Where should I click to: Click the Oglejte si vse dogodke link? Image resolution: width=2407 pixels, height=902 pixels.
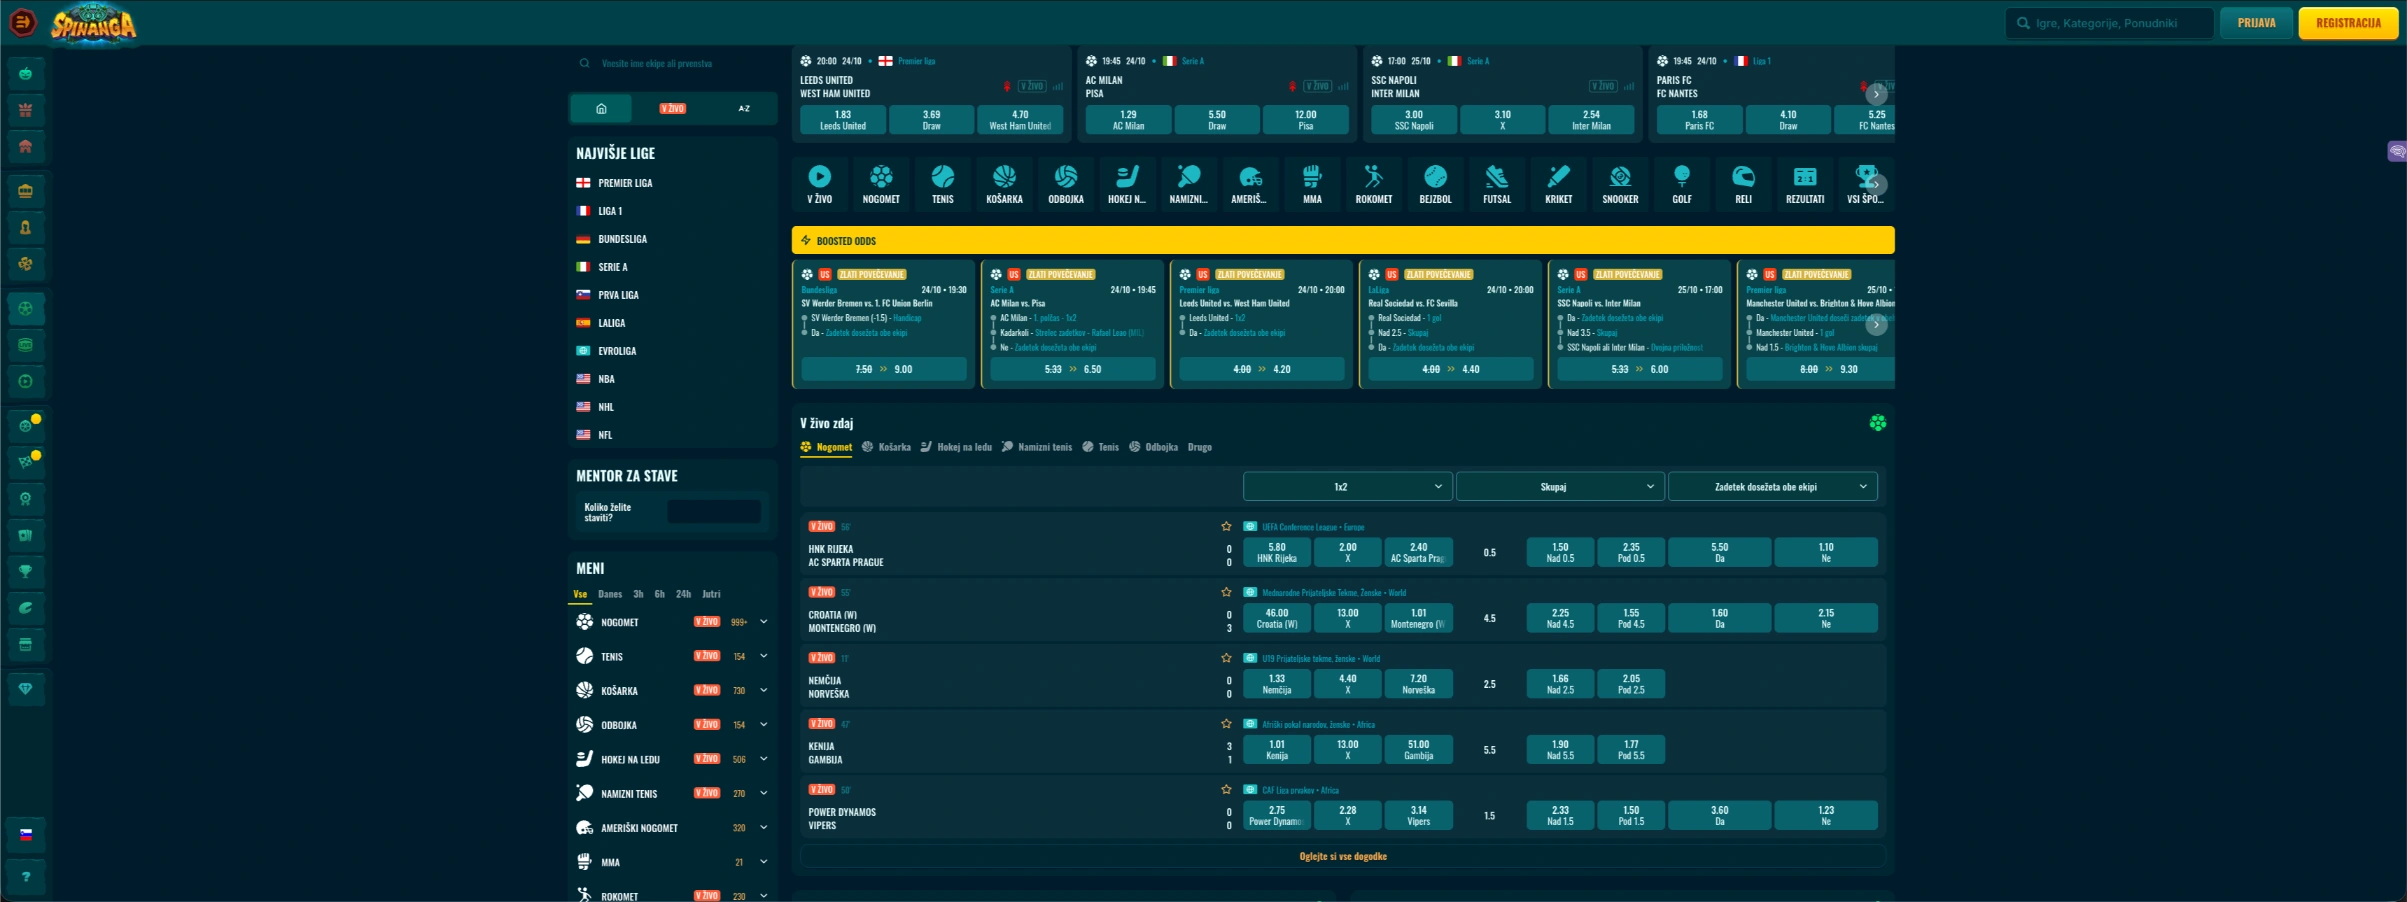pyautogui.click(x=1342, y=857)
